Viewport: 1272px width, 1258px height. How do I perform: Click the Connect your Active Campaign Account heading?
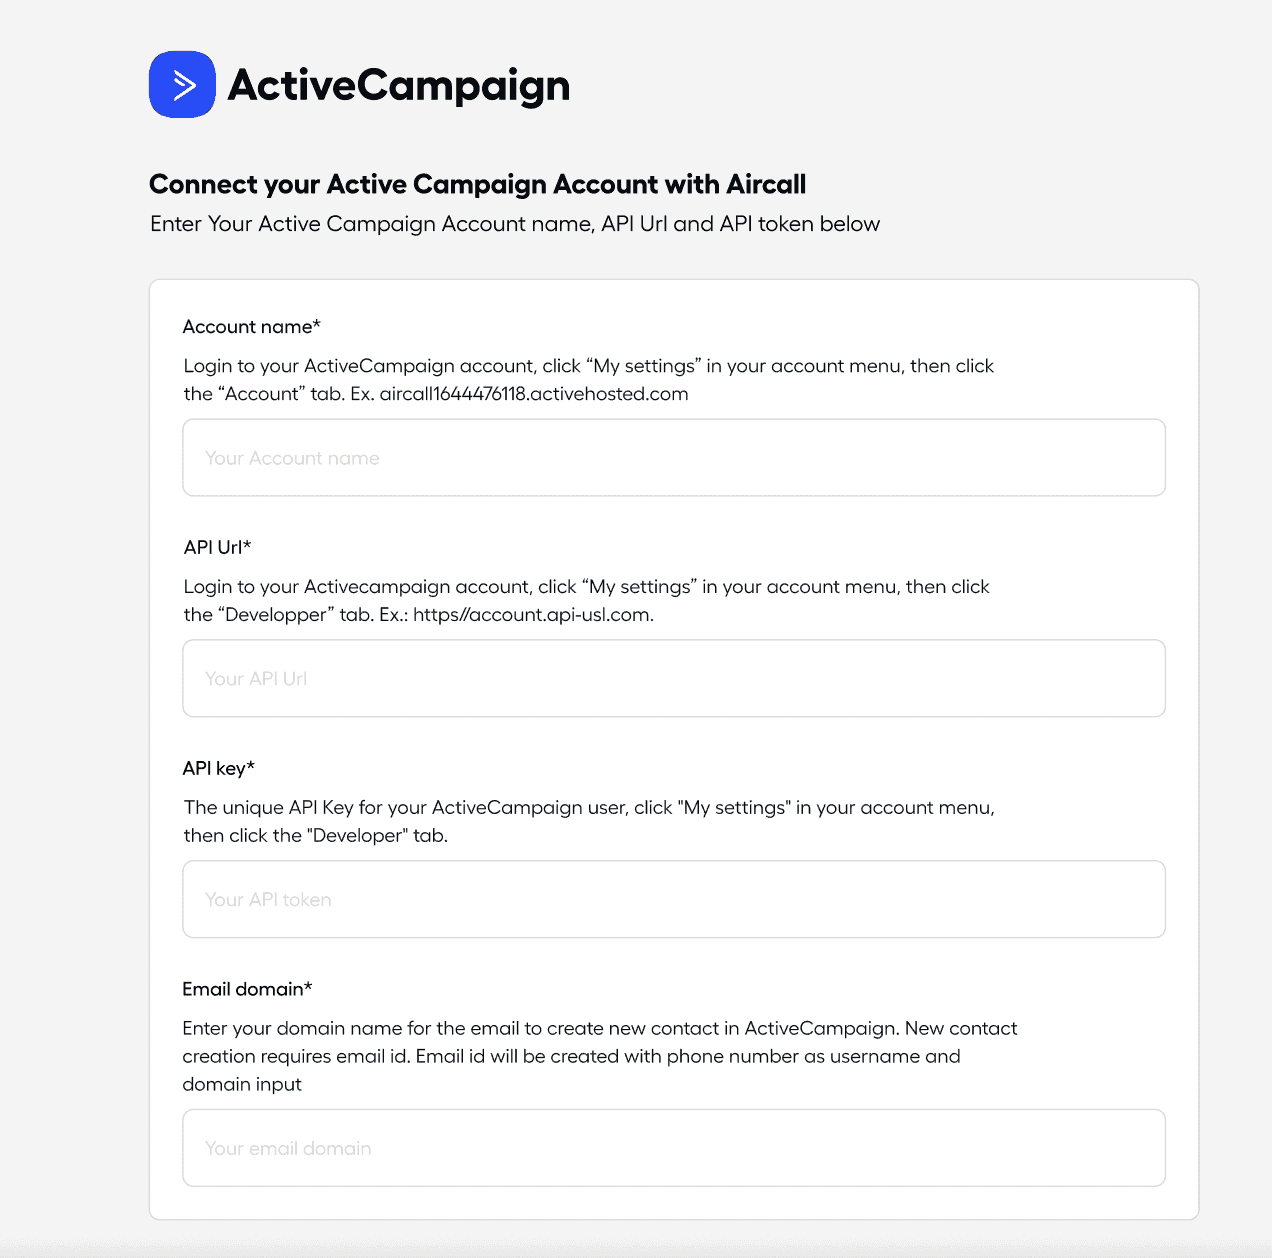pos(477,185)
